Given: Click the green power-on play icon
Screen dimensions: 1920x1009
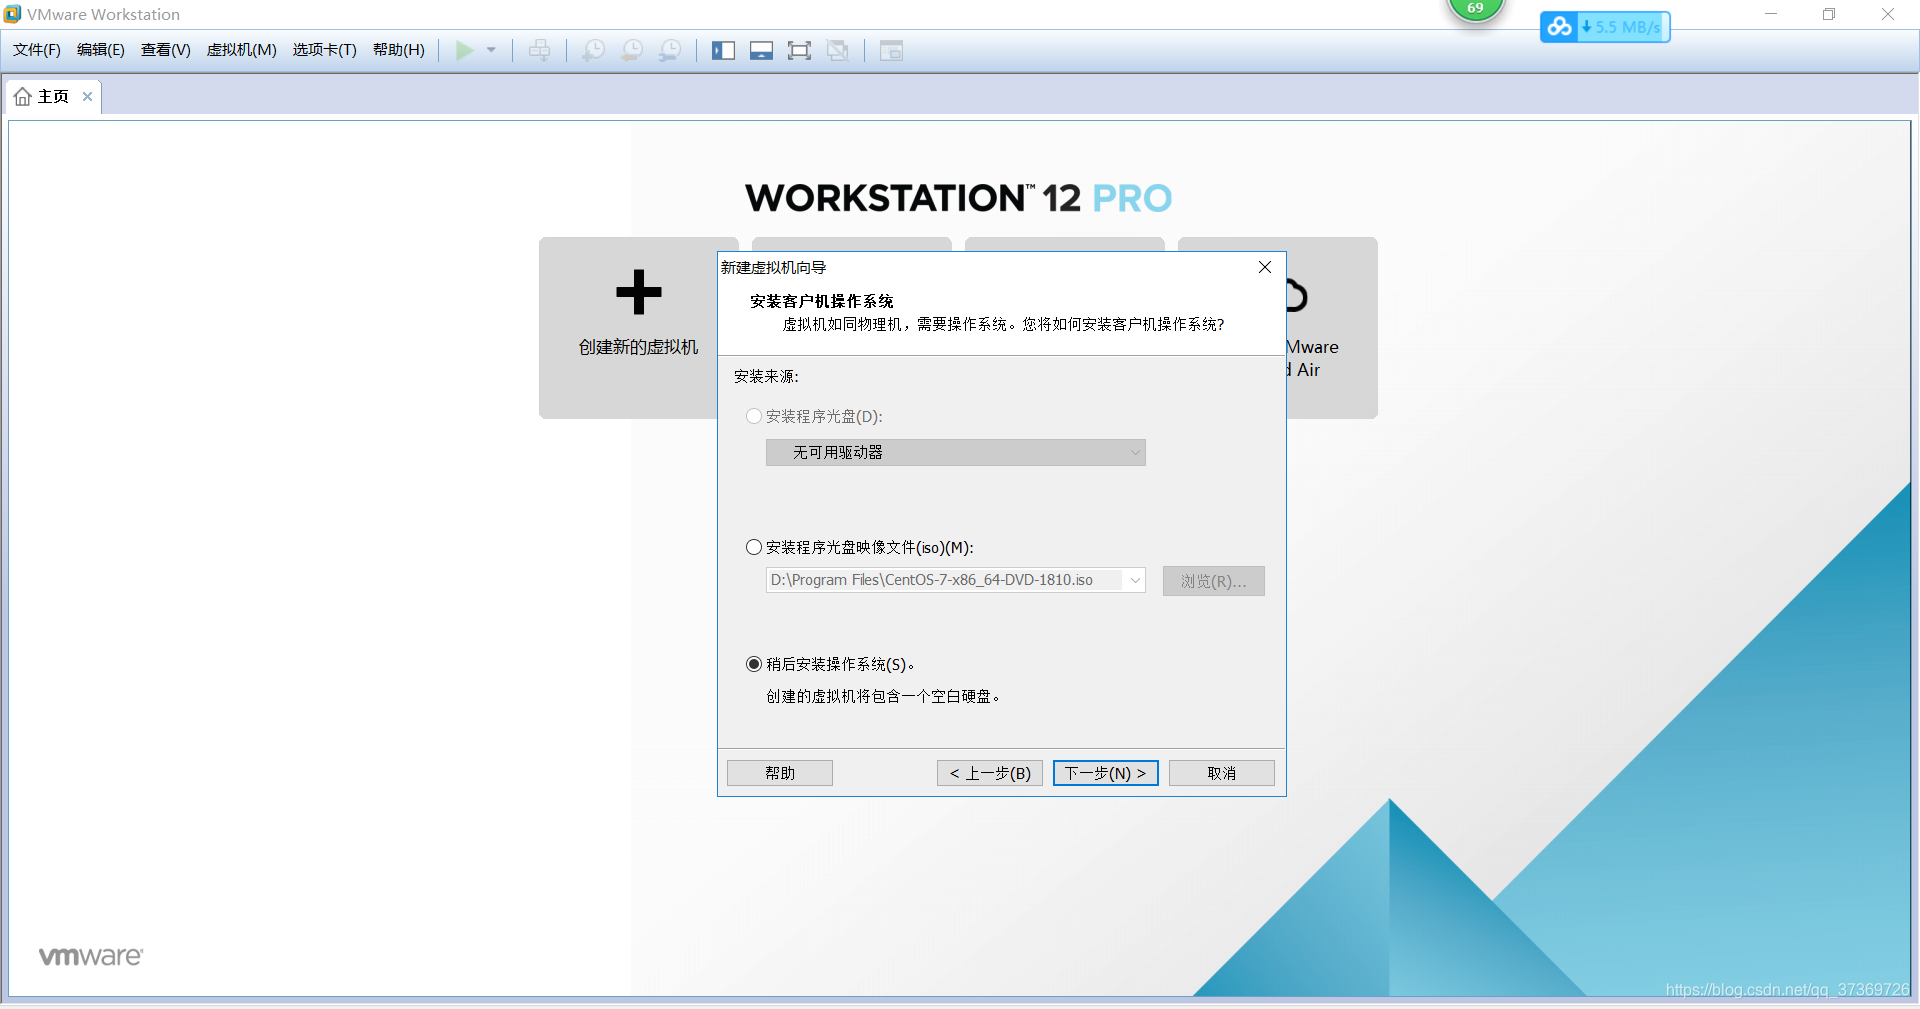Looking at the screenshot, I should coord(464,50).
